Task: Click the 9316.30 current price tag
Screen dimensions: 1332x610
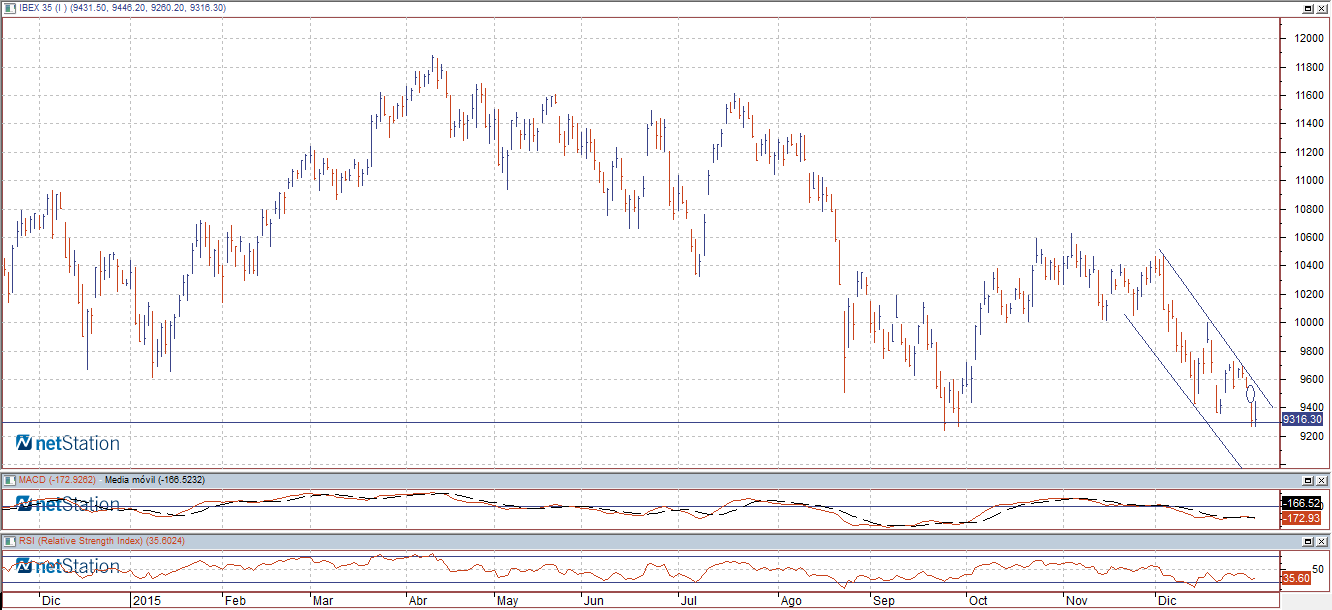Action: coord(1302,420)
